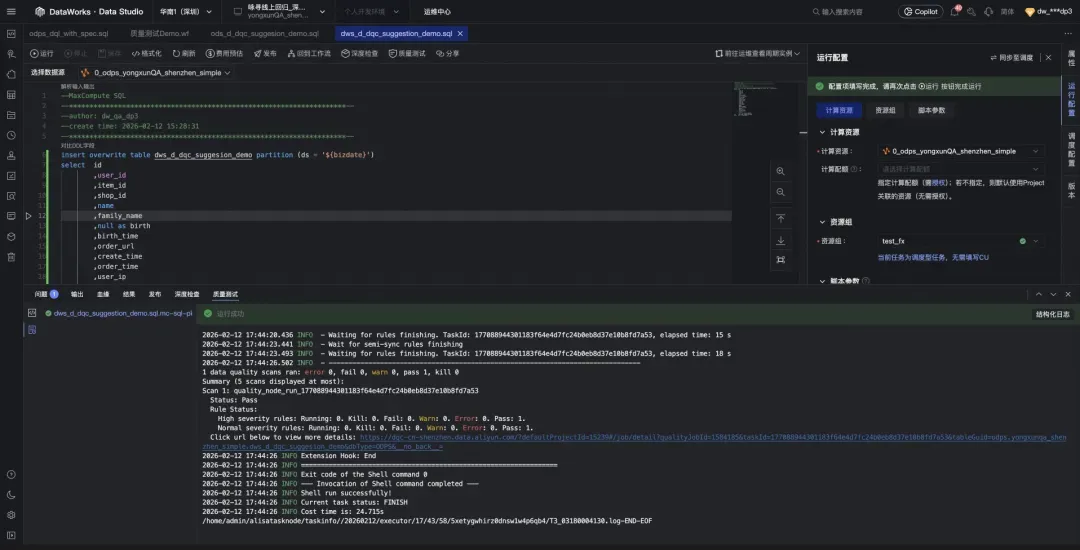The image size is (1080, 550).
Task: Open the 属性 (Properties) side tab
Action: (x=1071, y=59)
